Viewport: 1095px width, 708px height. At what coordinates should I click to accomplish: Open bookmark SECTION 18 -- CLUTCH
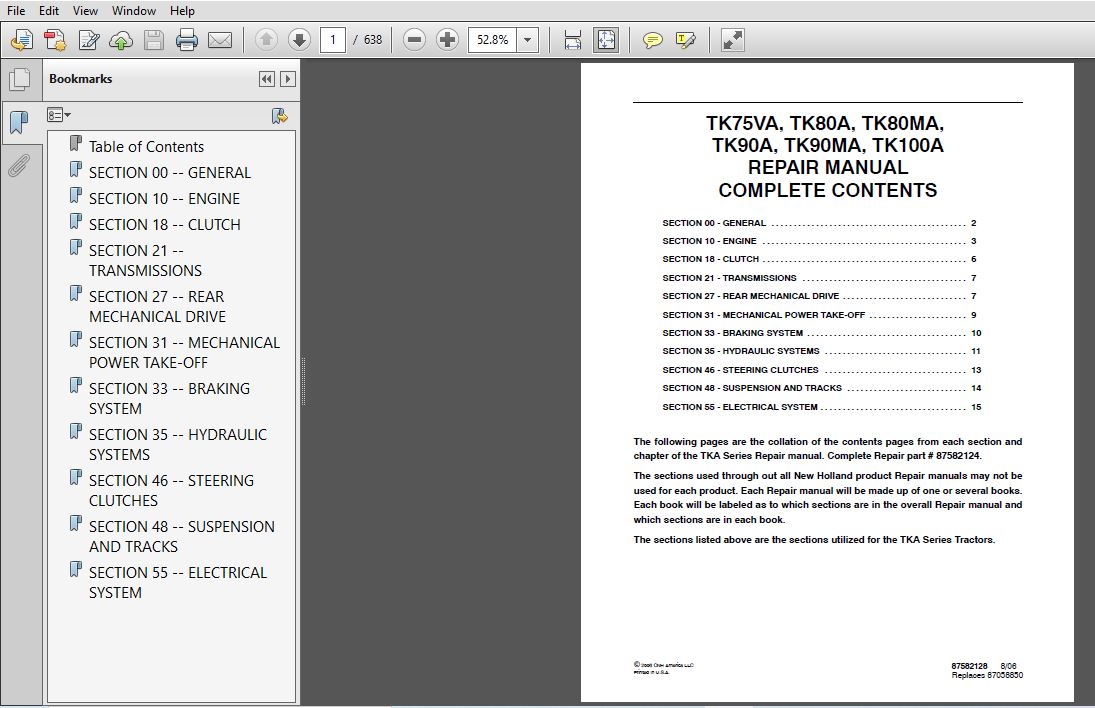(x=165, y=224)
